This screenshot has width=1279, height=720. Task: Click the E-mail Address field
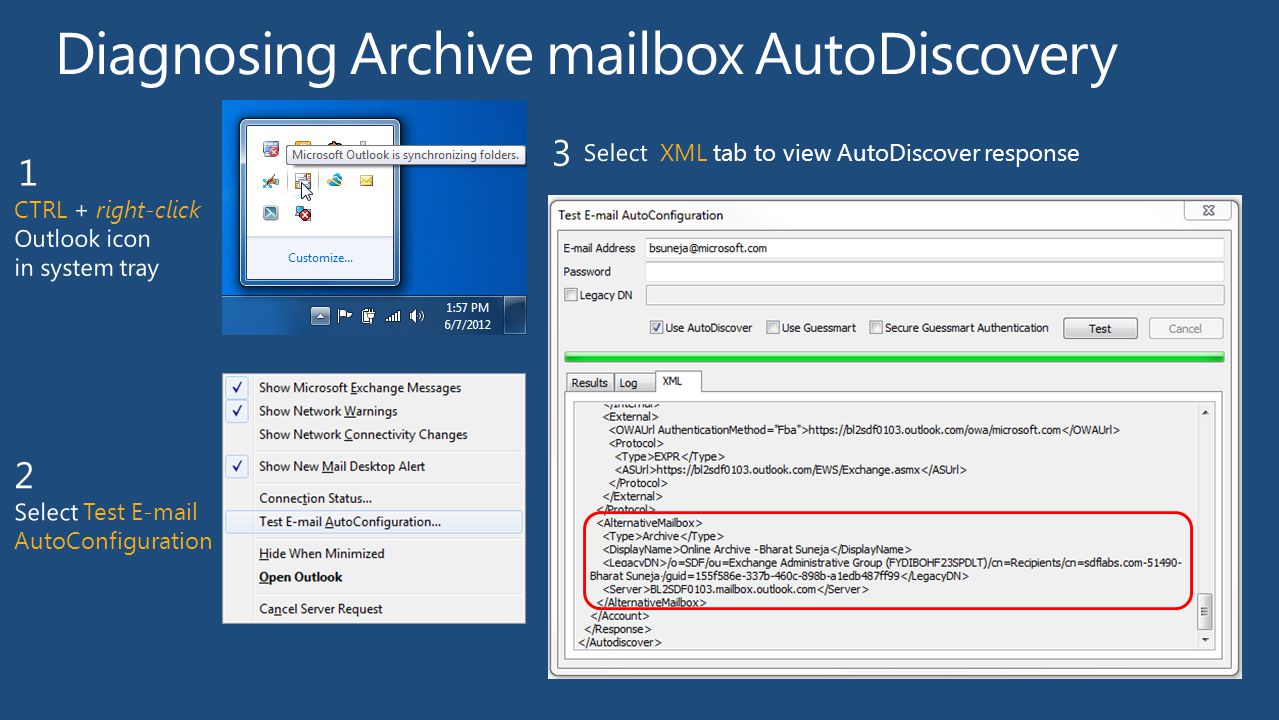tap(934, 248)
